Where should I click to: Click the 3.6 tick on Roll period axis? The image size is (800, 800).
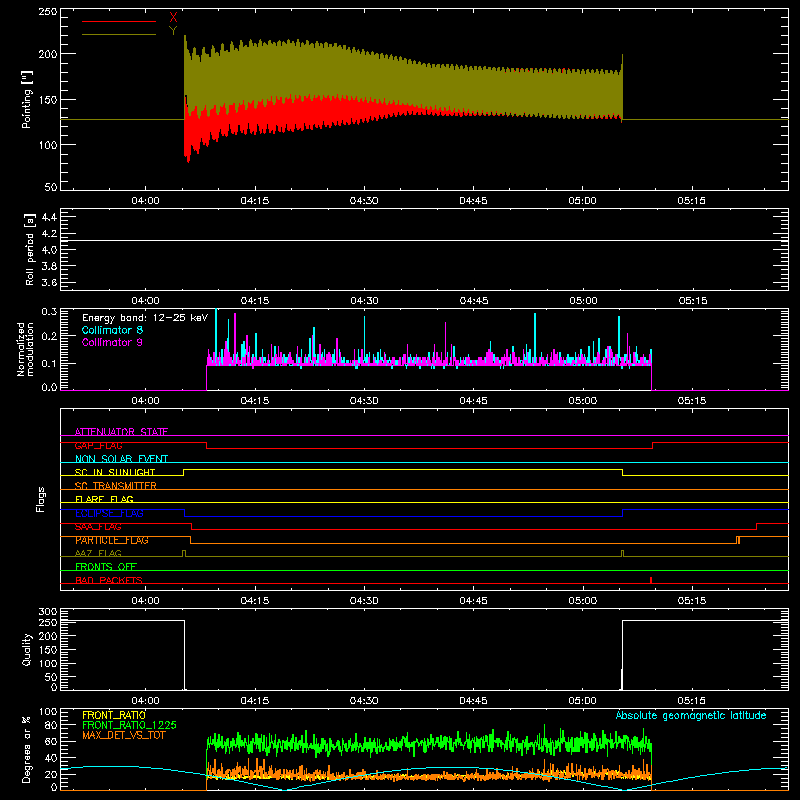(x=49, y=283)
